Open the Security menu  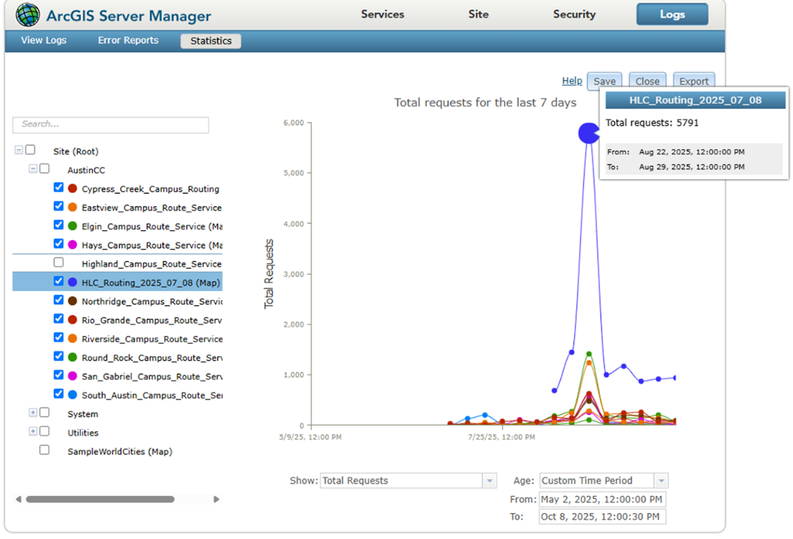point(574,15)
